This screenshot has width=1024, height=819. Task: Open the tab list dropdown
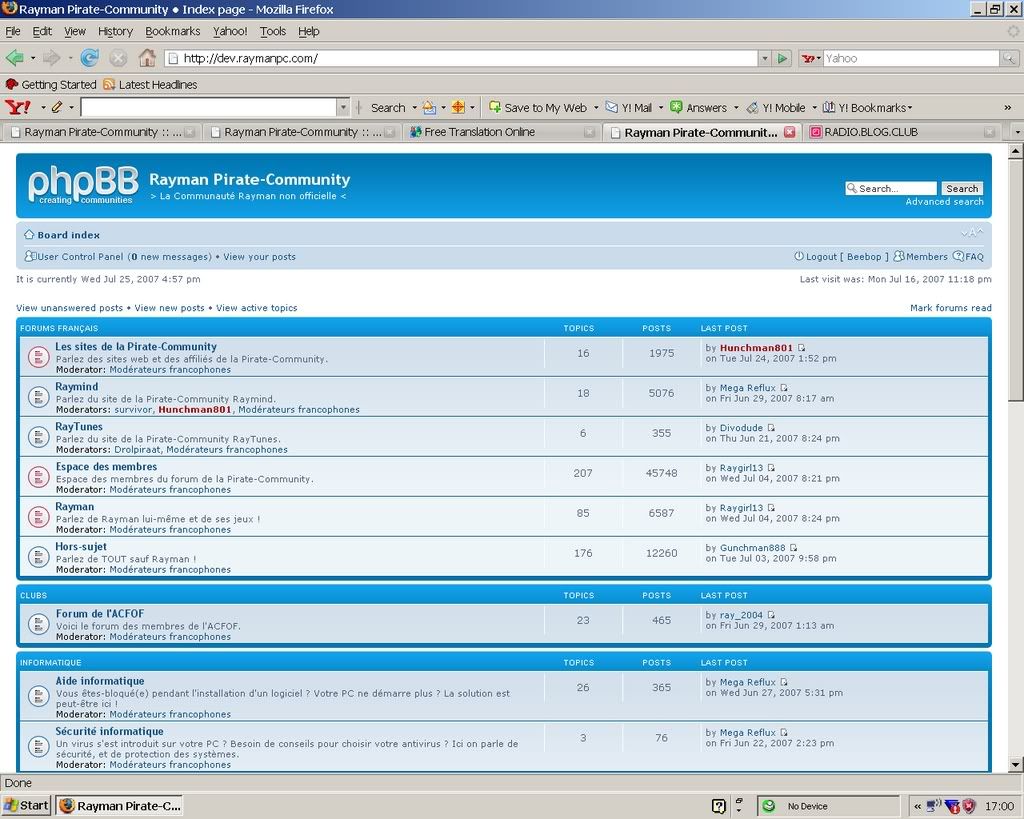1017,132
